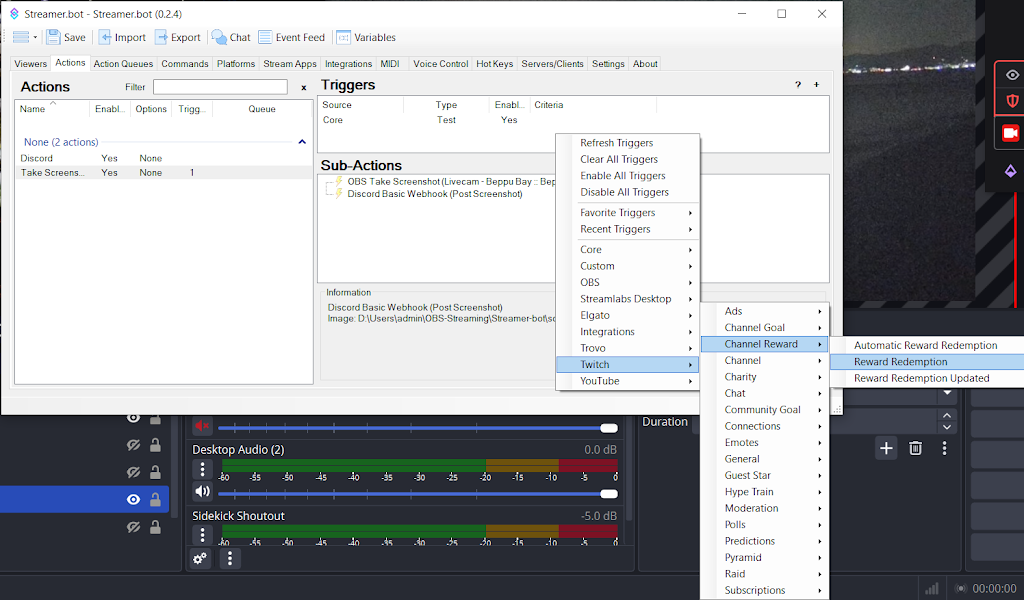Unmute the red muted audio speaker
Image resolution: width=1024 pixels, height=600 pixels.
coord(203,427)
